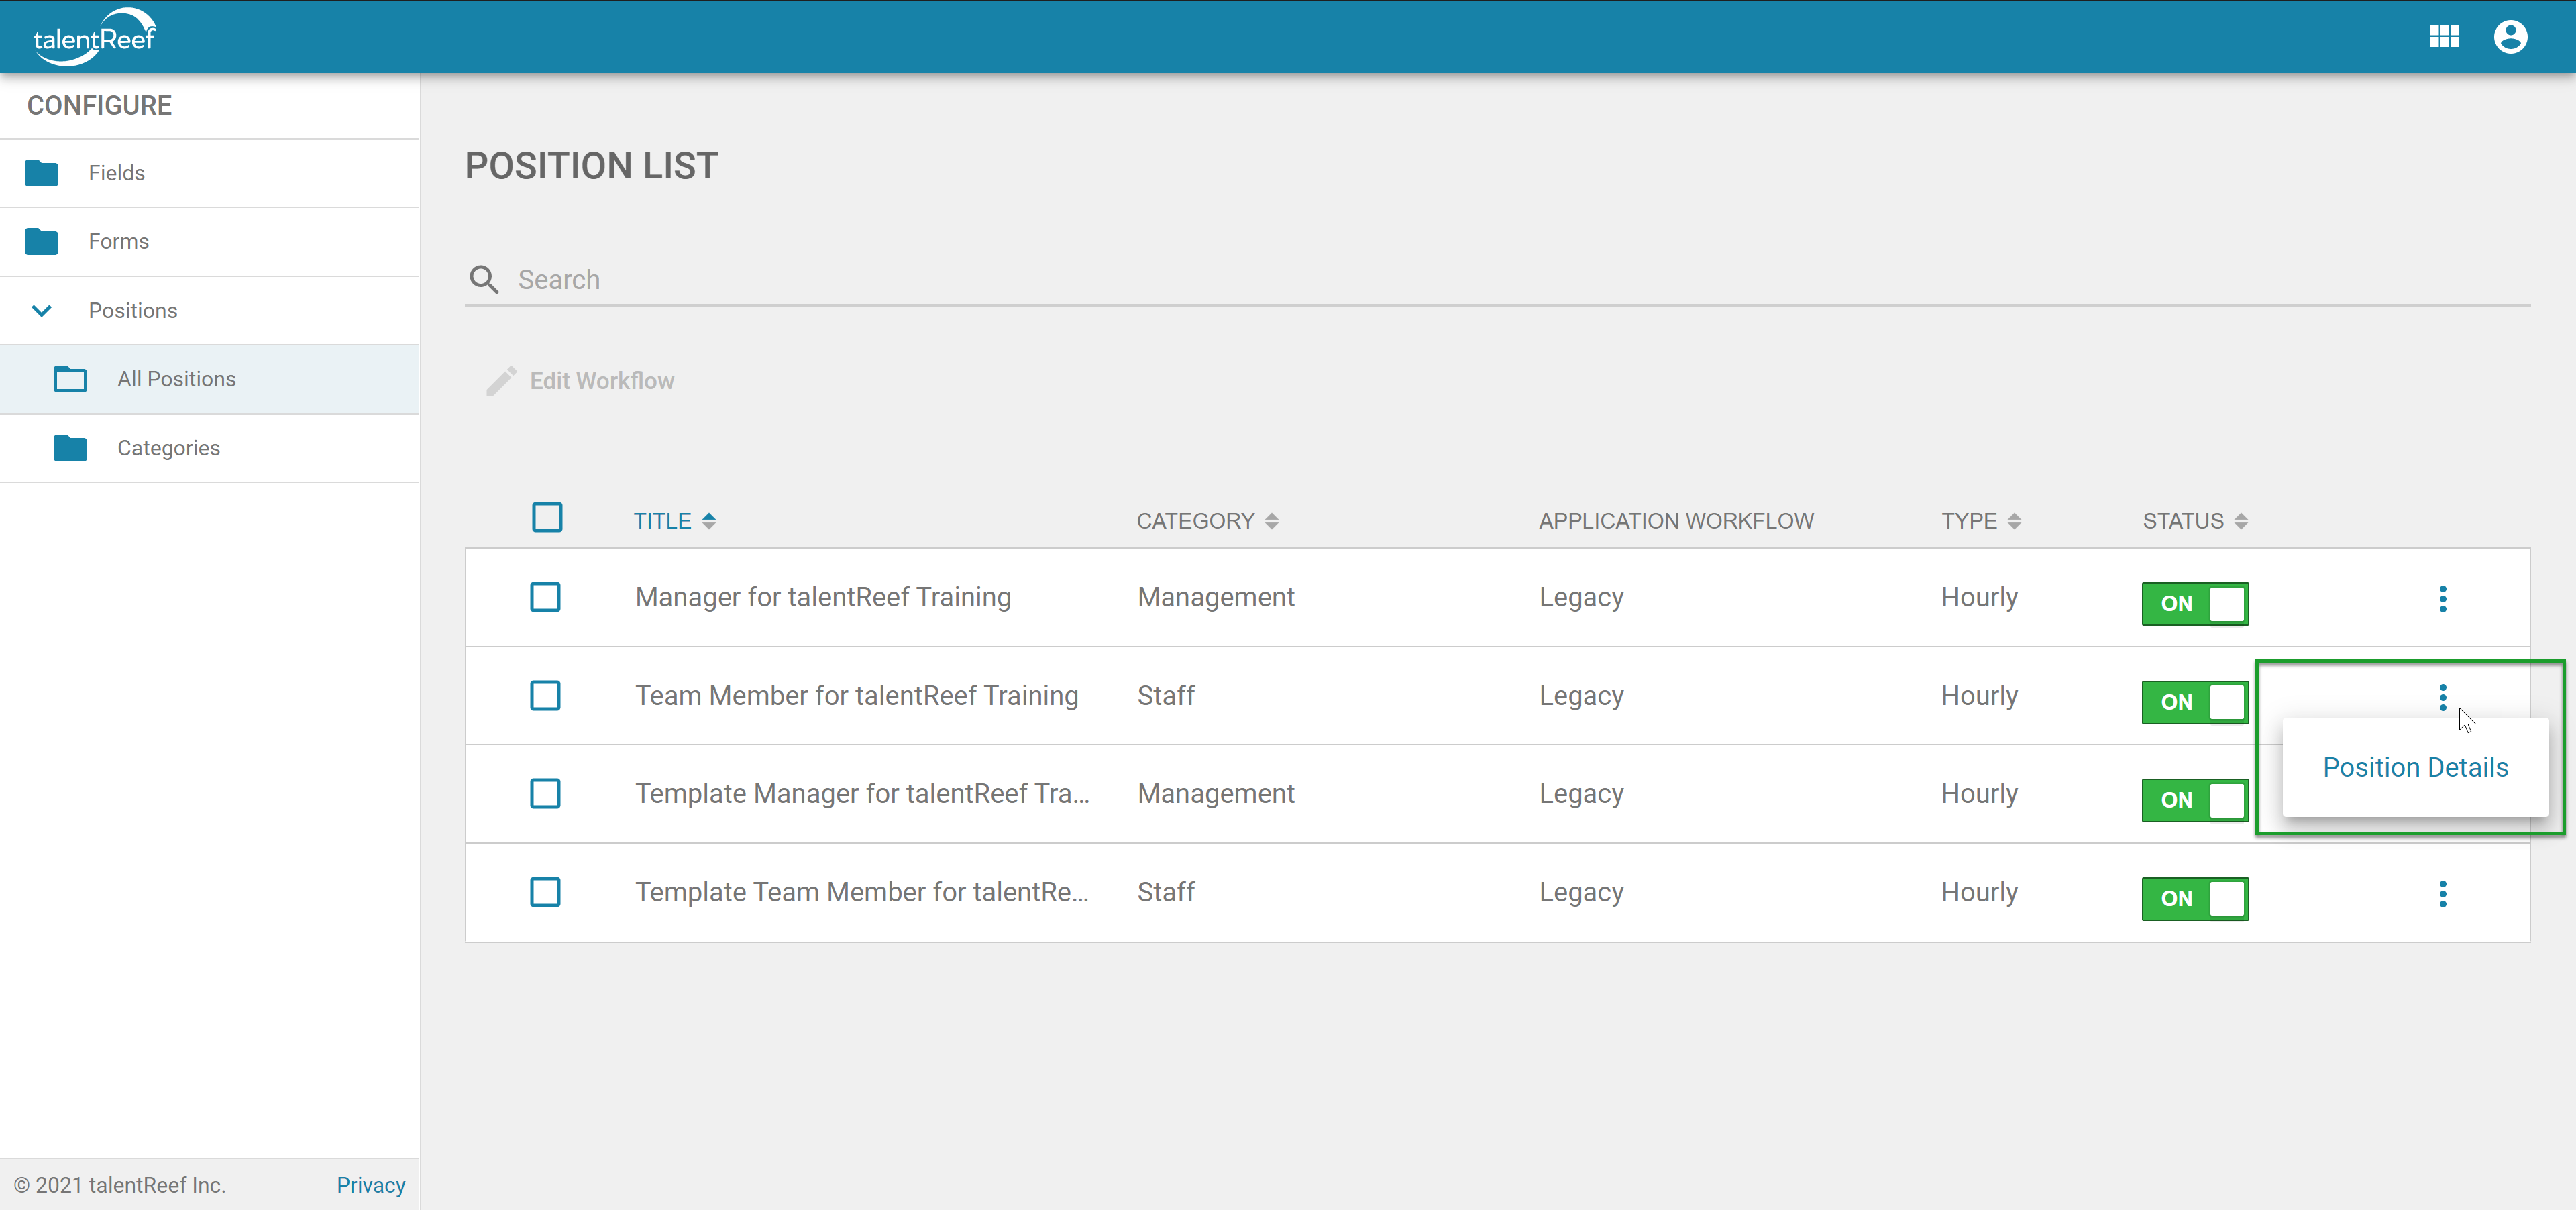Select checkbox for Team Member for talentReef Training
This screenshot has width=2576, height=1210.
coord(545,696)
